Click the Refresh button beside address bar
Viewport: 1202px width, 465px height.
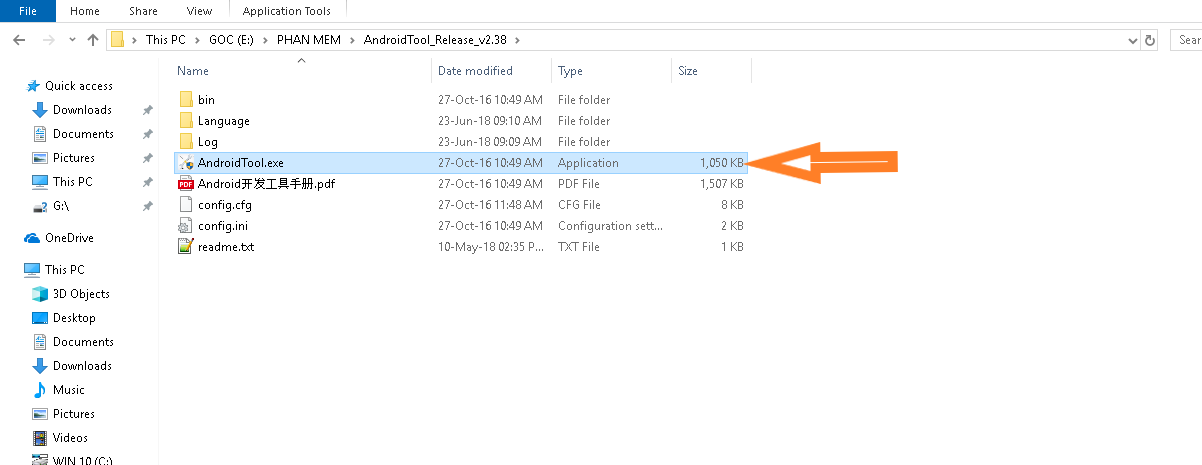point(1150,40)
